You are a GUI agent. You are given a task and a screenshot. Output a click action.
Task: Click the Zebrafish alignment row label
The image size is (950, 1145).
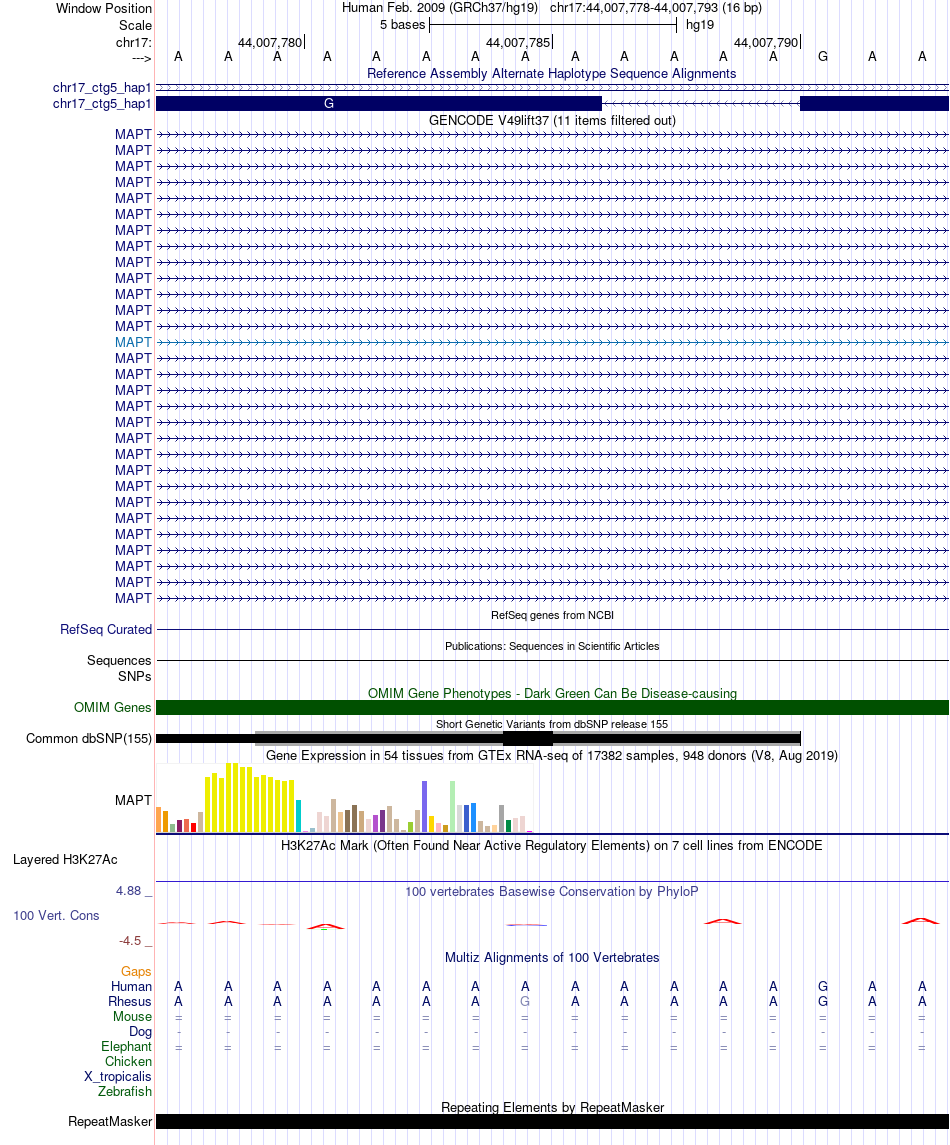coord(125,1092)
